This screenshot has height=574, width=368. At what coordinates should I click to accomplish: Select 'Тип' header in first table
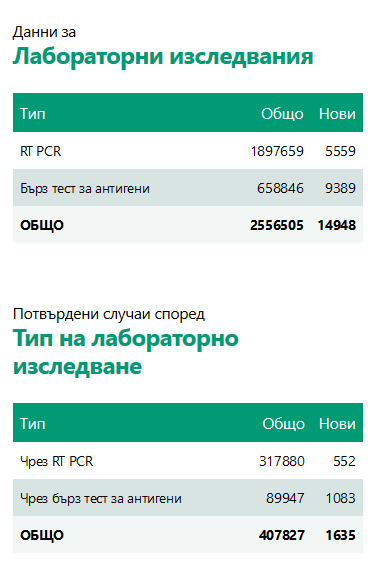click(33, 113)
